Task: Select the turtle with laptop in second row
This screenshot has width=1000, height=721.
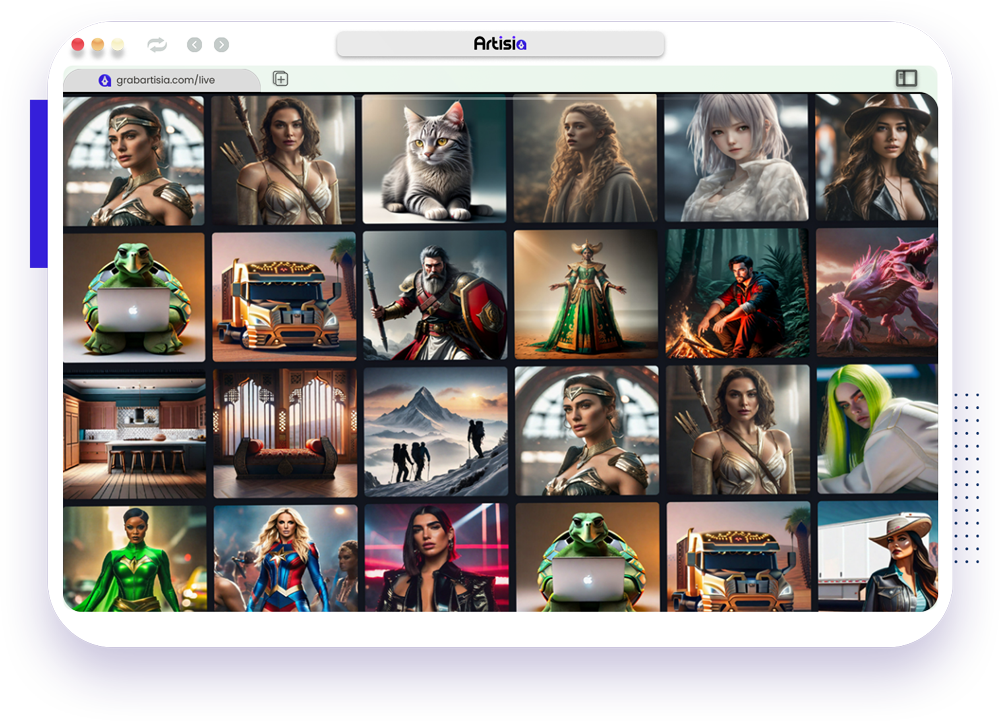Action: (x=134, y=297)
